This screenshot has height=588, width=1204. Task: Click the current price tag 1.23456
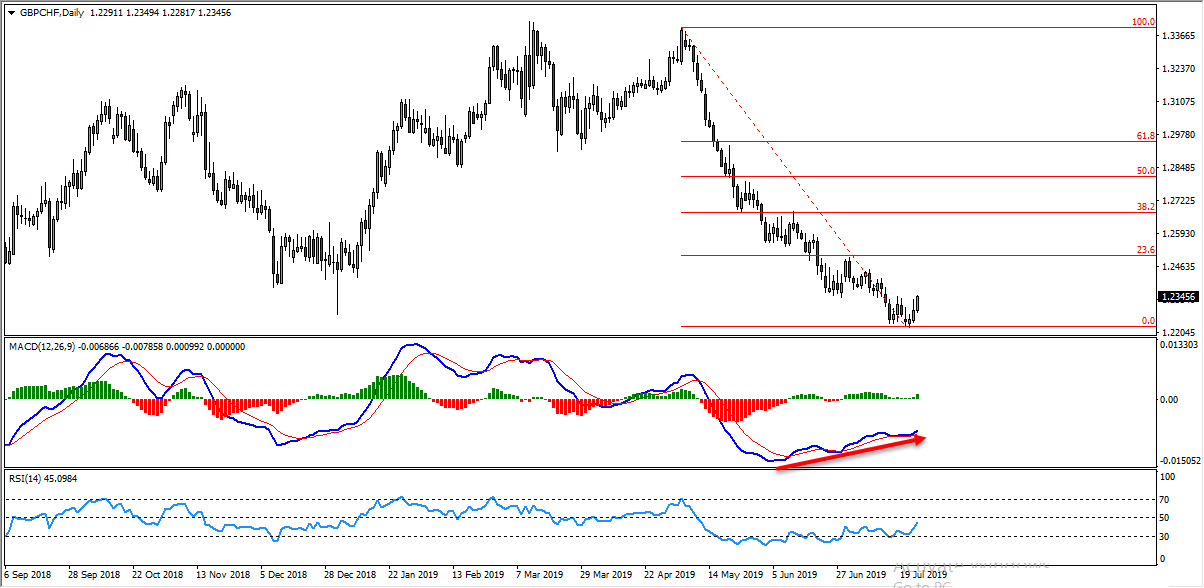(x=1177, y=297)
